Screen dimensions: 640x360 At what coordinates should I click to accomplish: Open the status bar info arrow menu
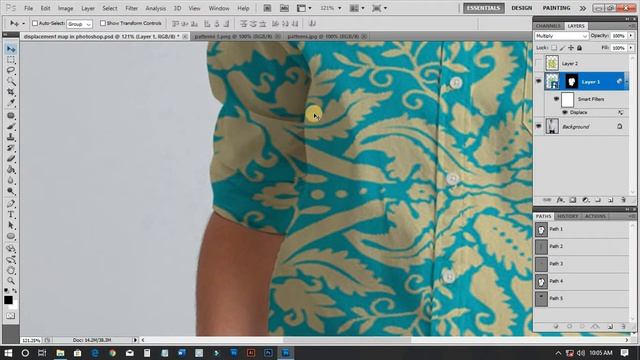click(x=135, y=340)
